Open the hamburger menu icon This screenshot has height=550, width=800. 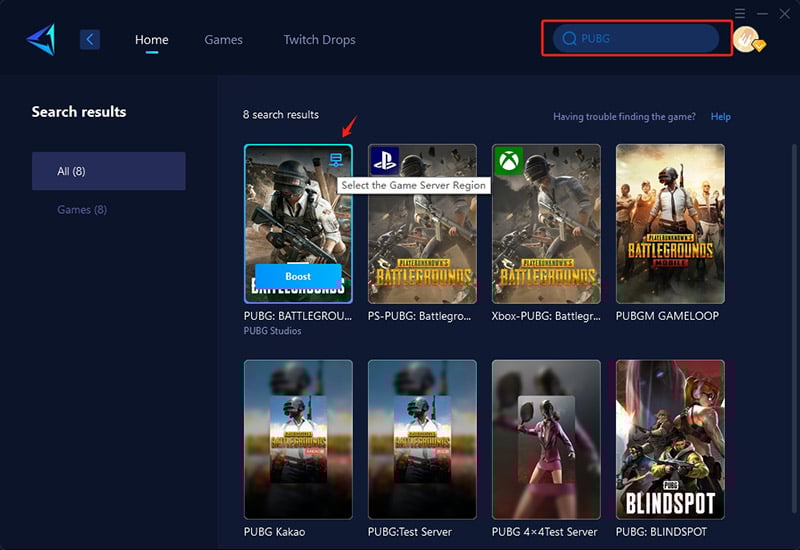click(x=740, y=13)
